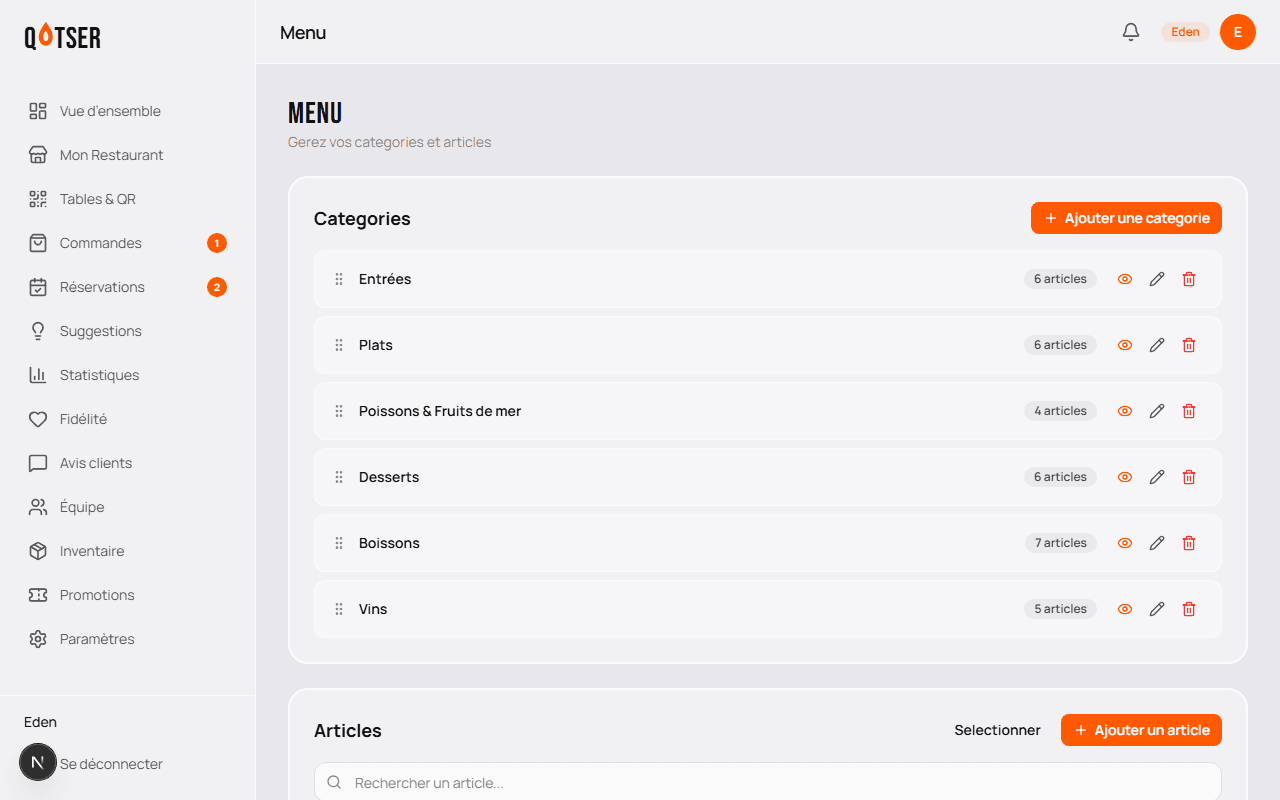This screenshot has height=800, width=1280.
Task: Click pencil icon for Poissons & Fruits de mer
Action: [1157, 411]
